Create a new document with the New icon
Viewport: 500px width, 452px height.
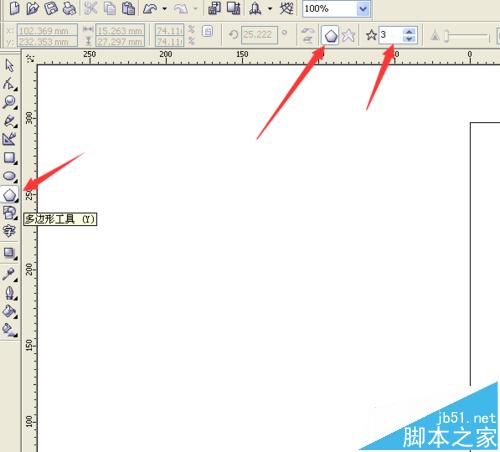pyautogui.click(x=14, y=8)
